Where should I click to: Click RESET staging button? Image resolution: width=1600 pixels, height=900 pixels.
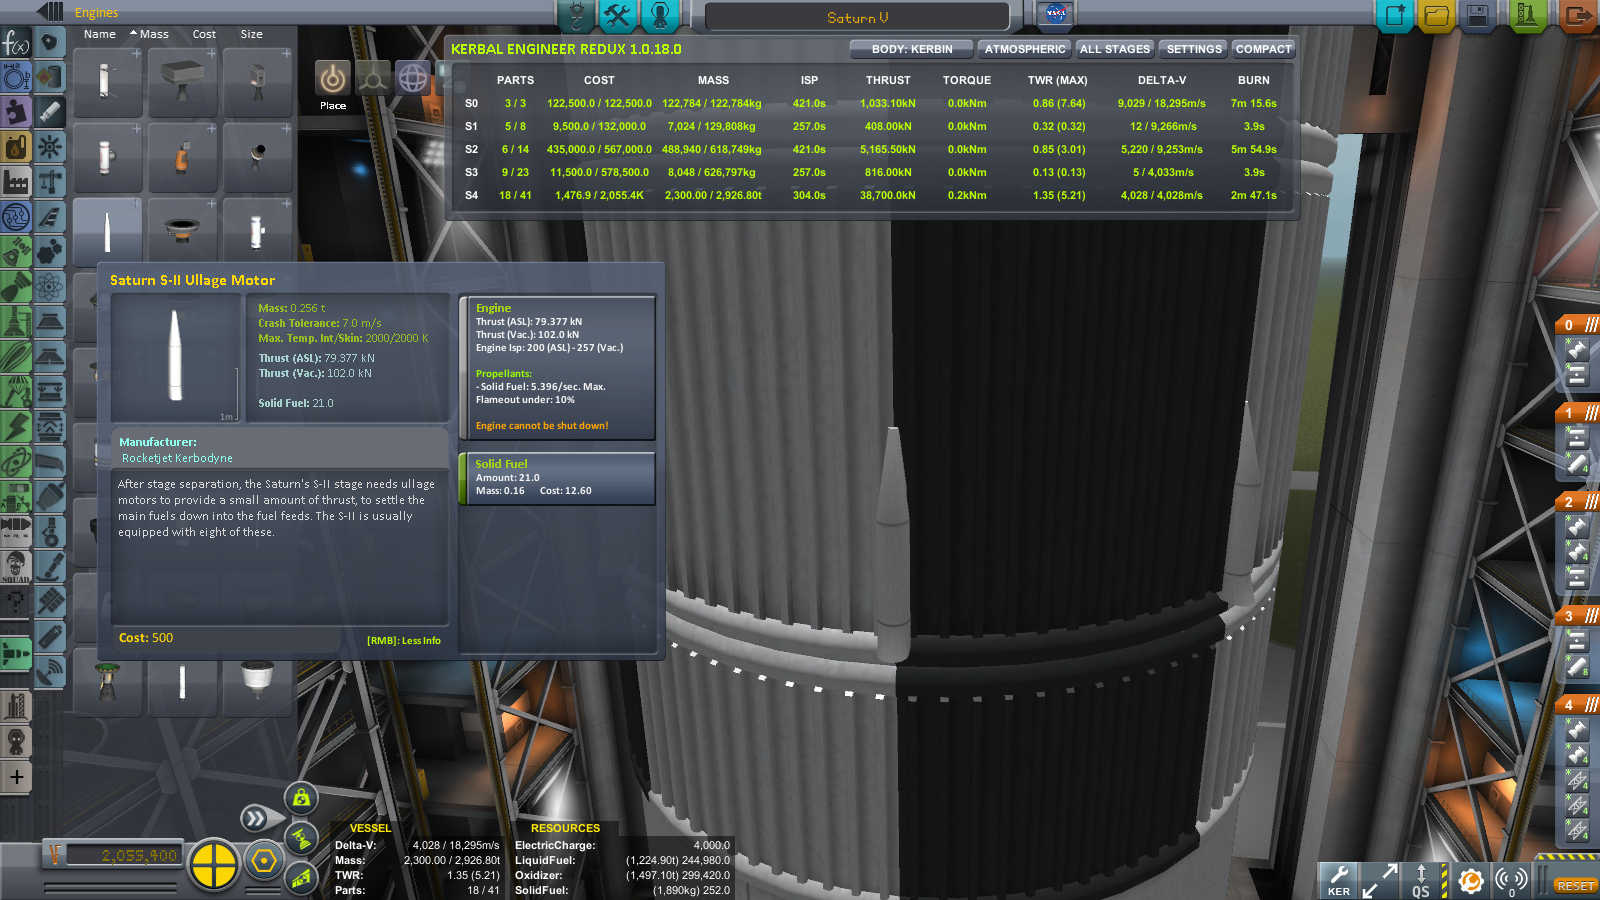click(1575, 886)
